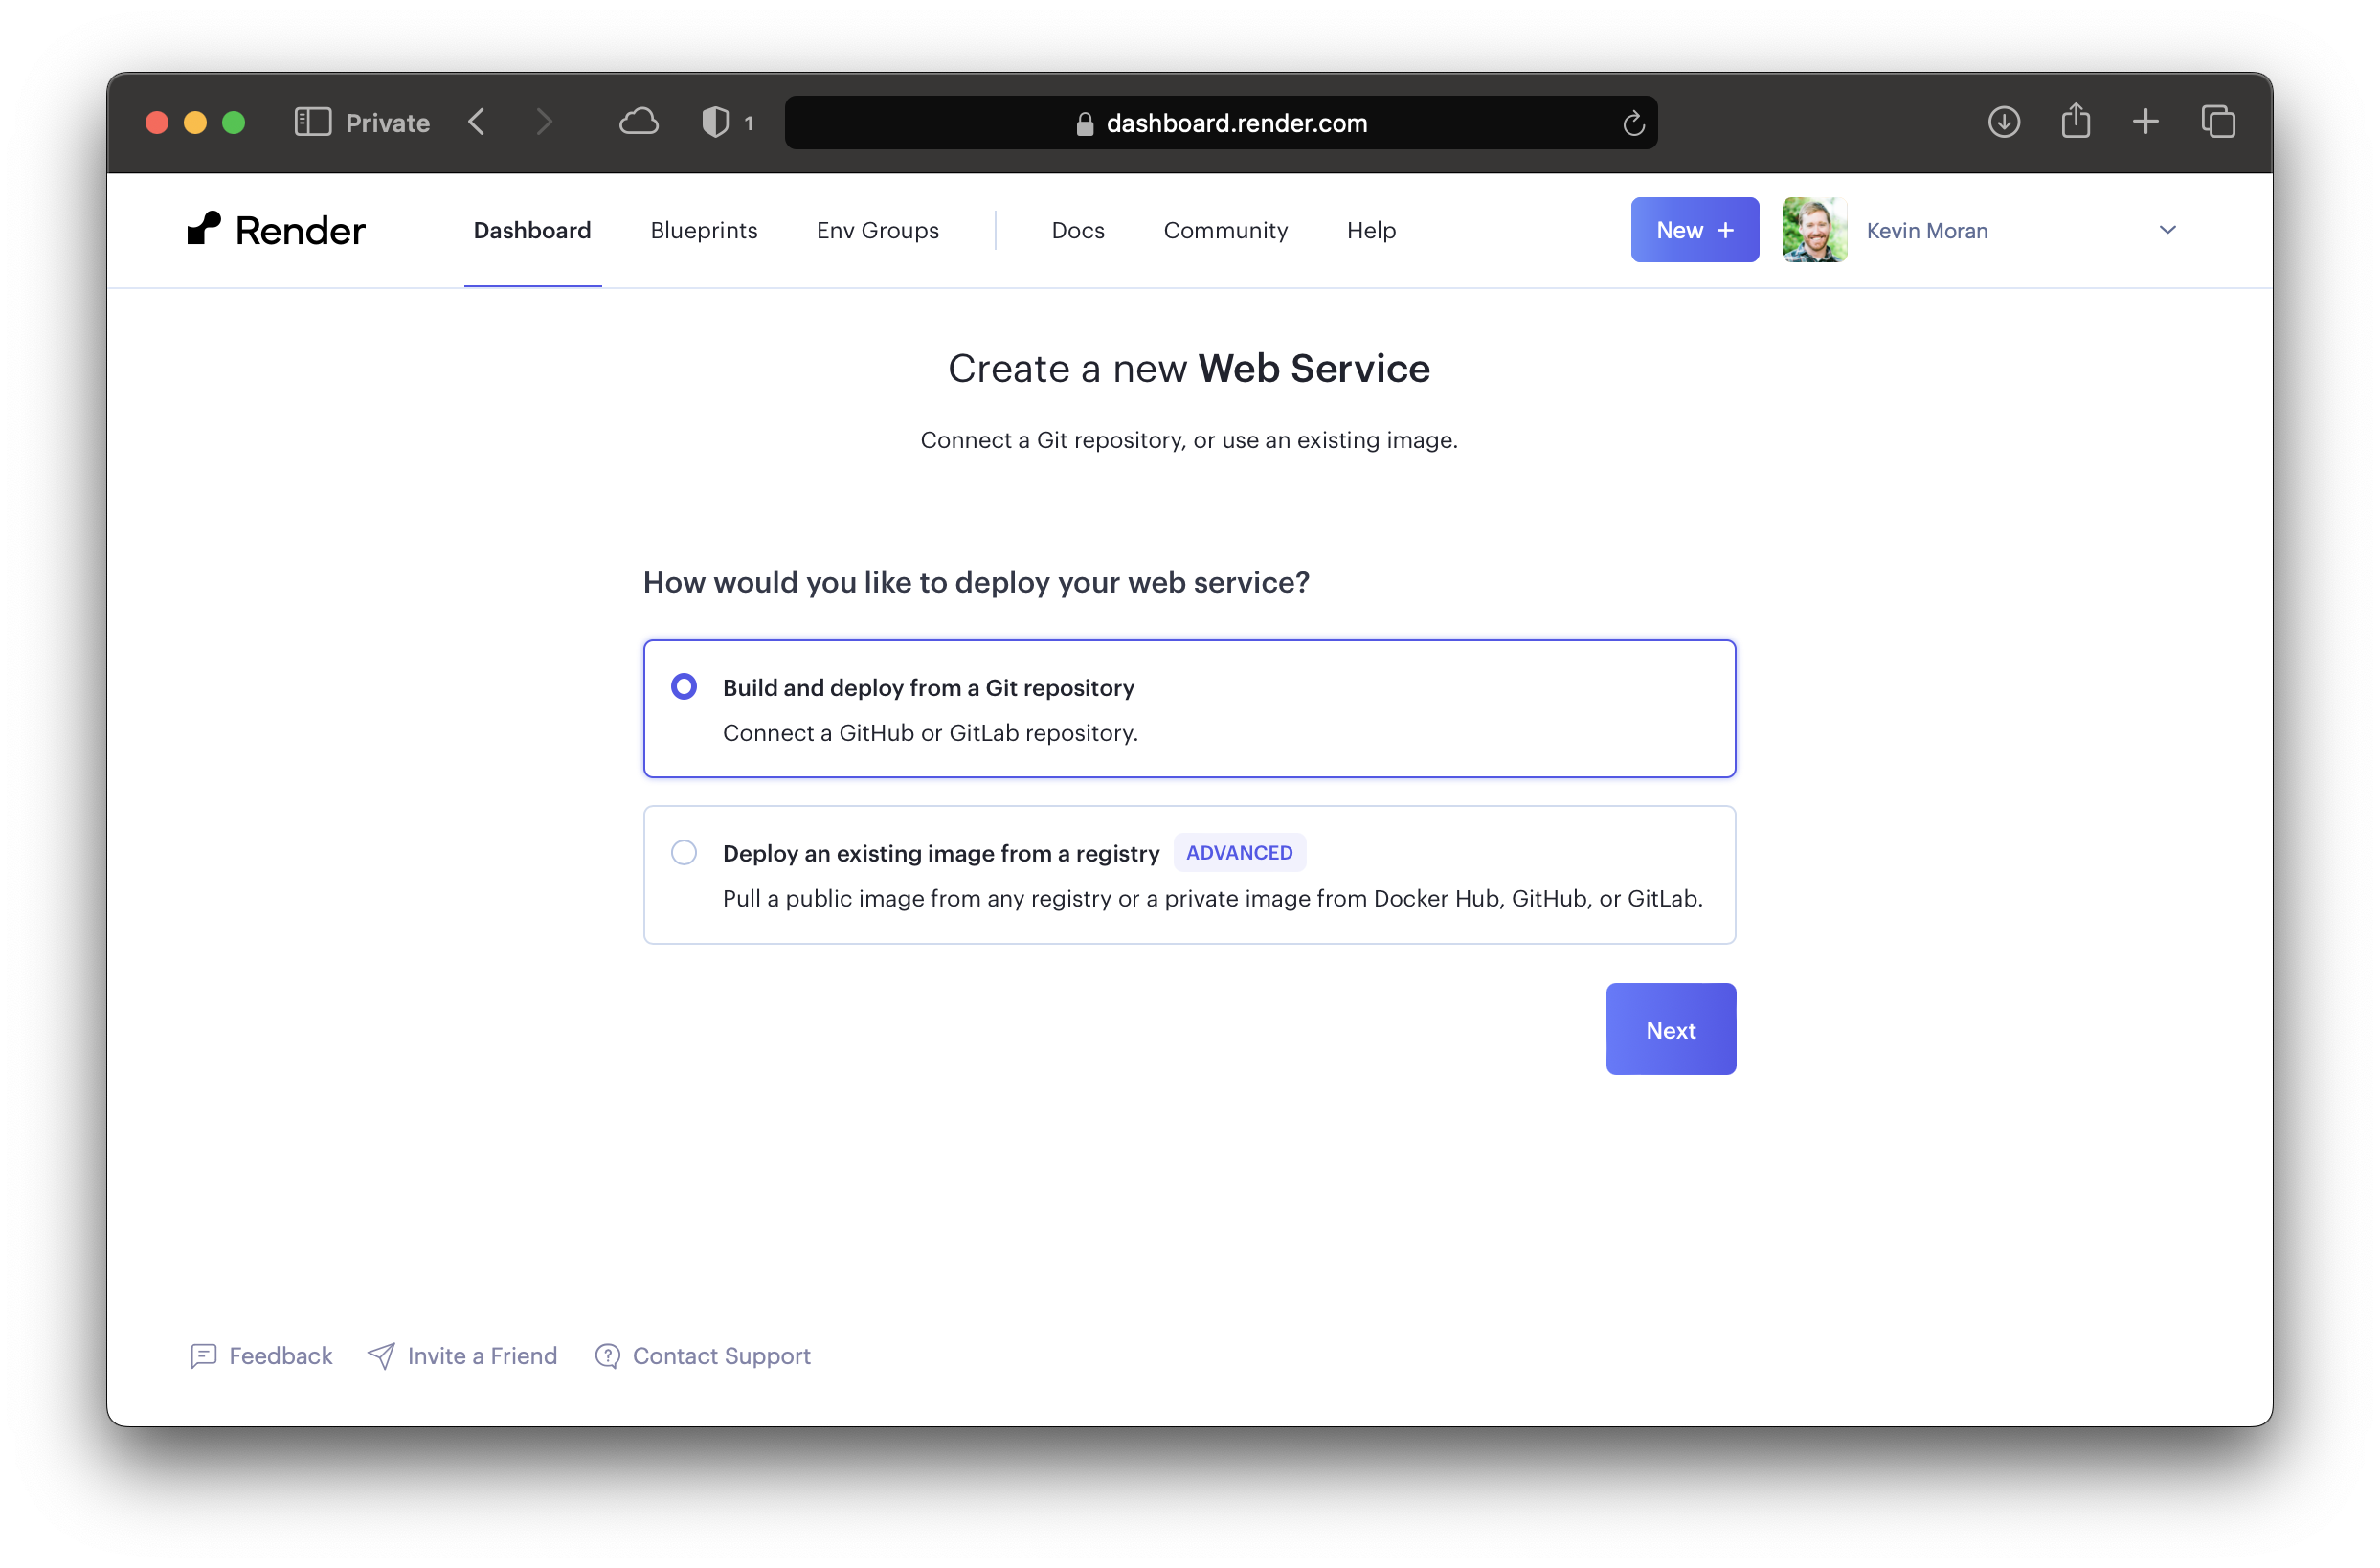The height and width of the screenshot is (1568, 2380).
Task: Open the privacy report shield icon
Action: pyautogui.click(x=716, y=122)
